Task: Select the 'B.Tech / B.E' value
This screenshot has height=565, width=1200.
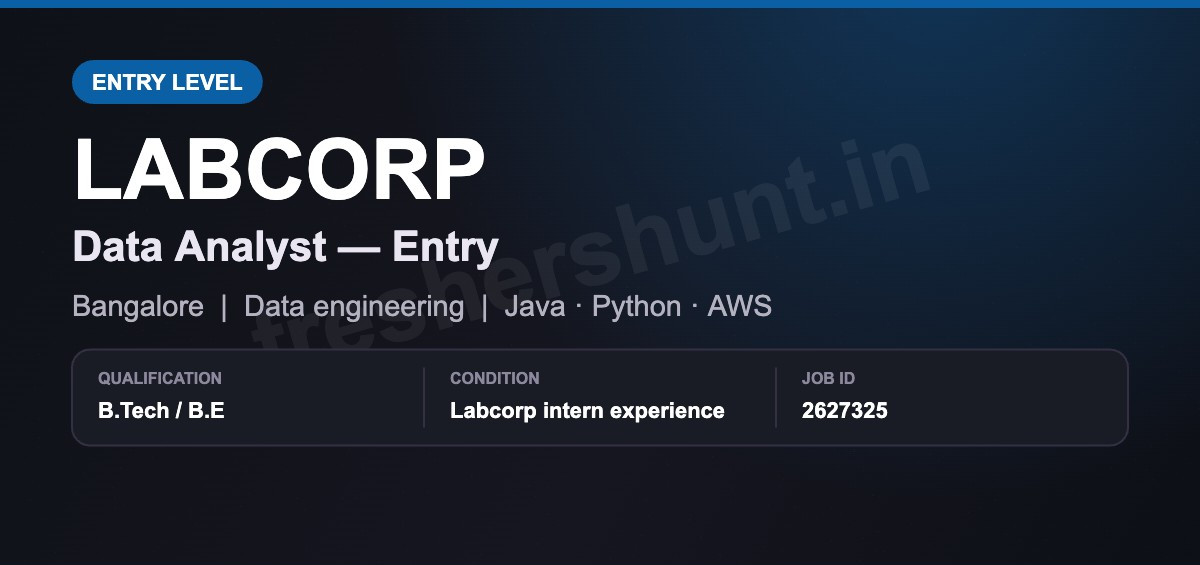Action: 161,410
